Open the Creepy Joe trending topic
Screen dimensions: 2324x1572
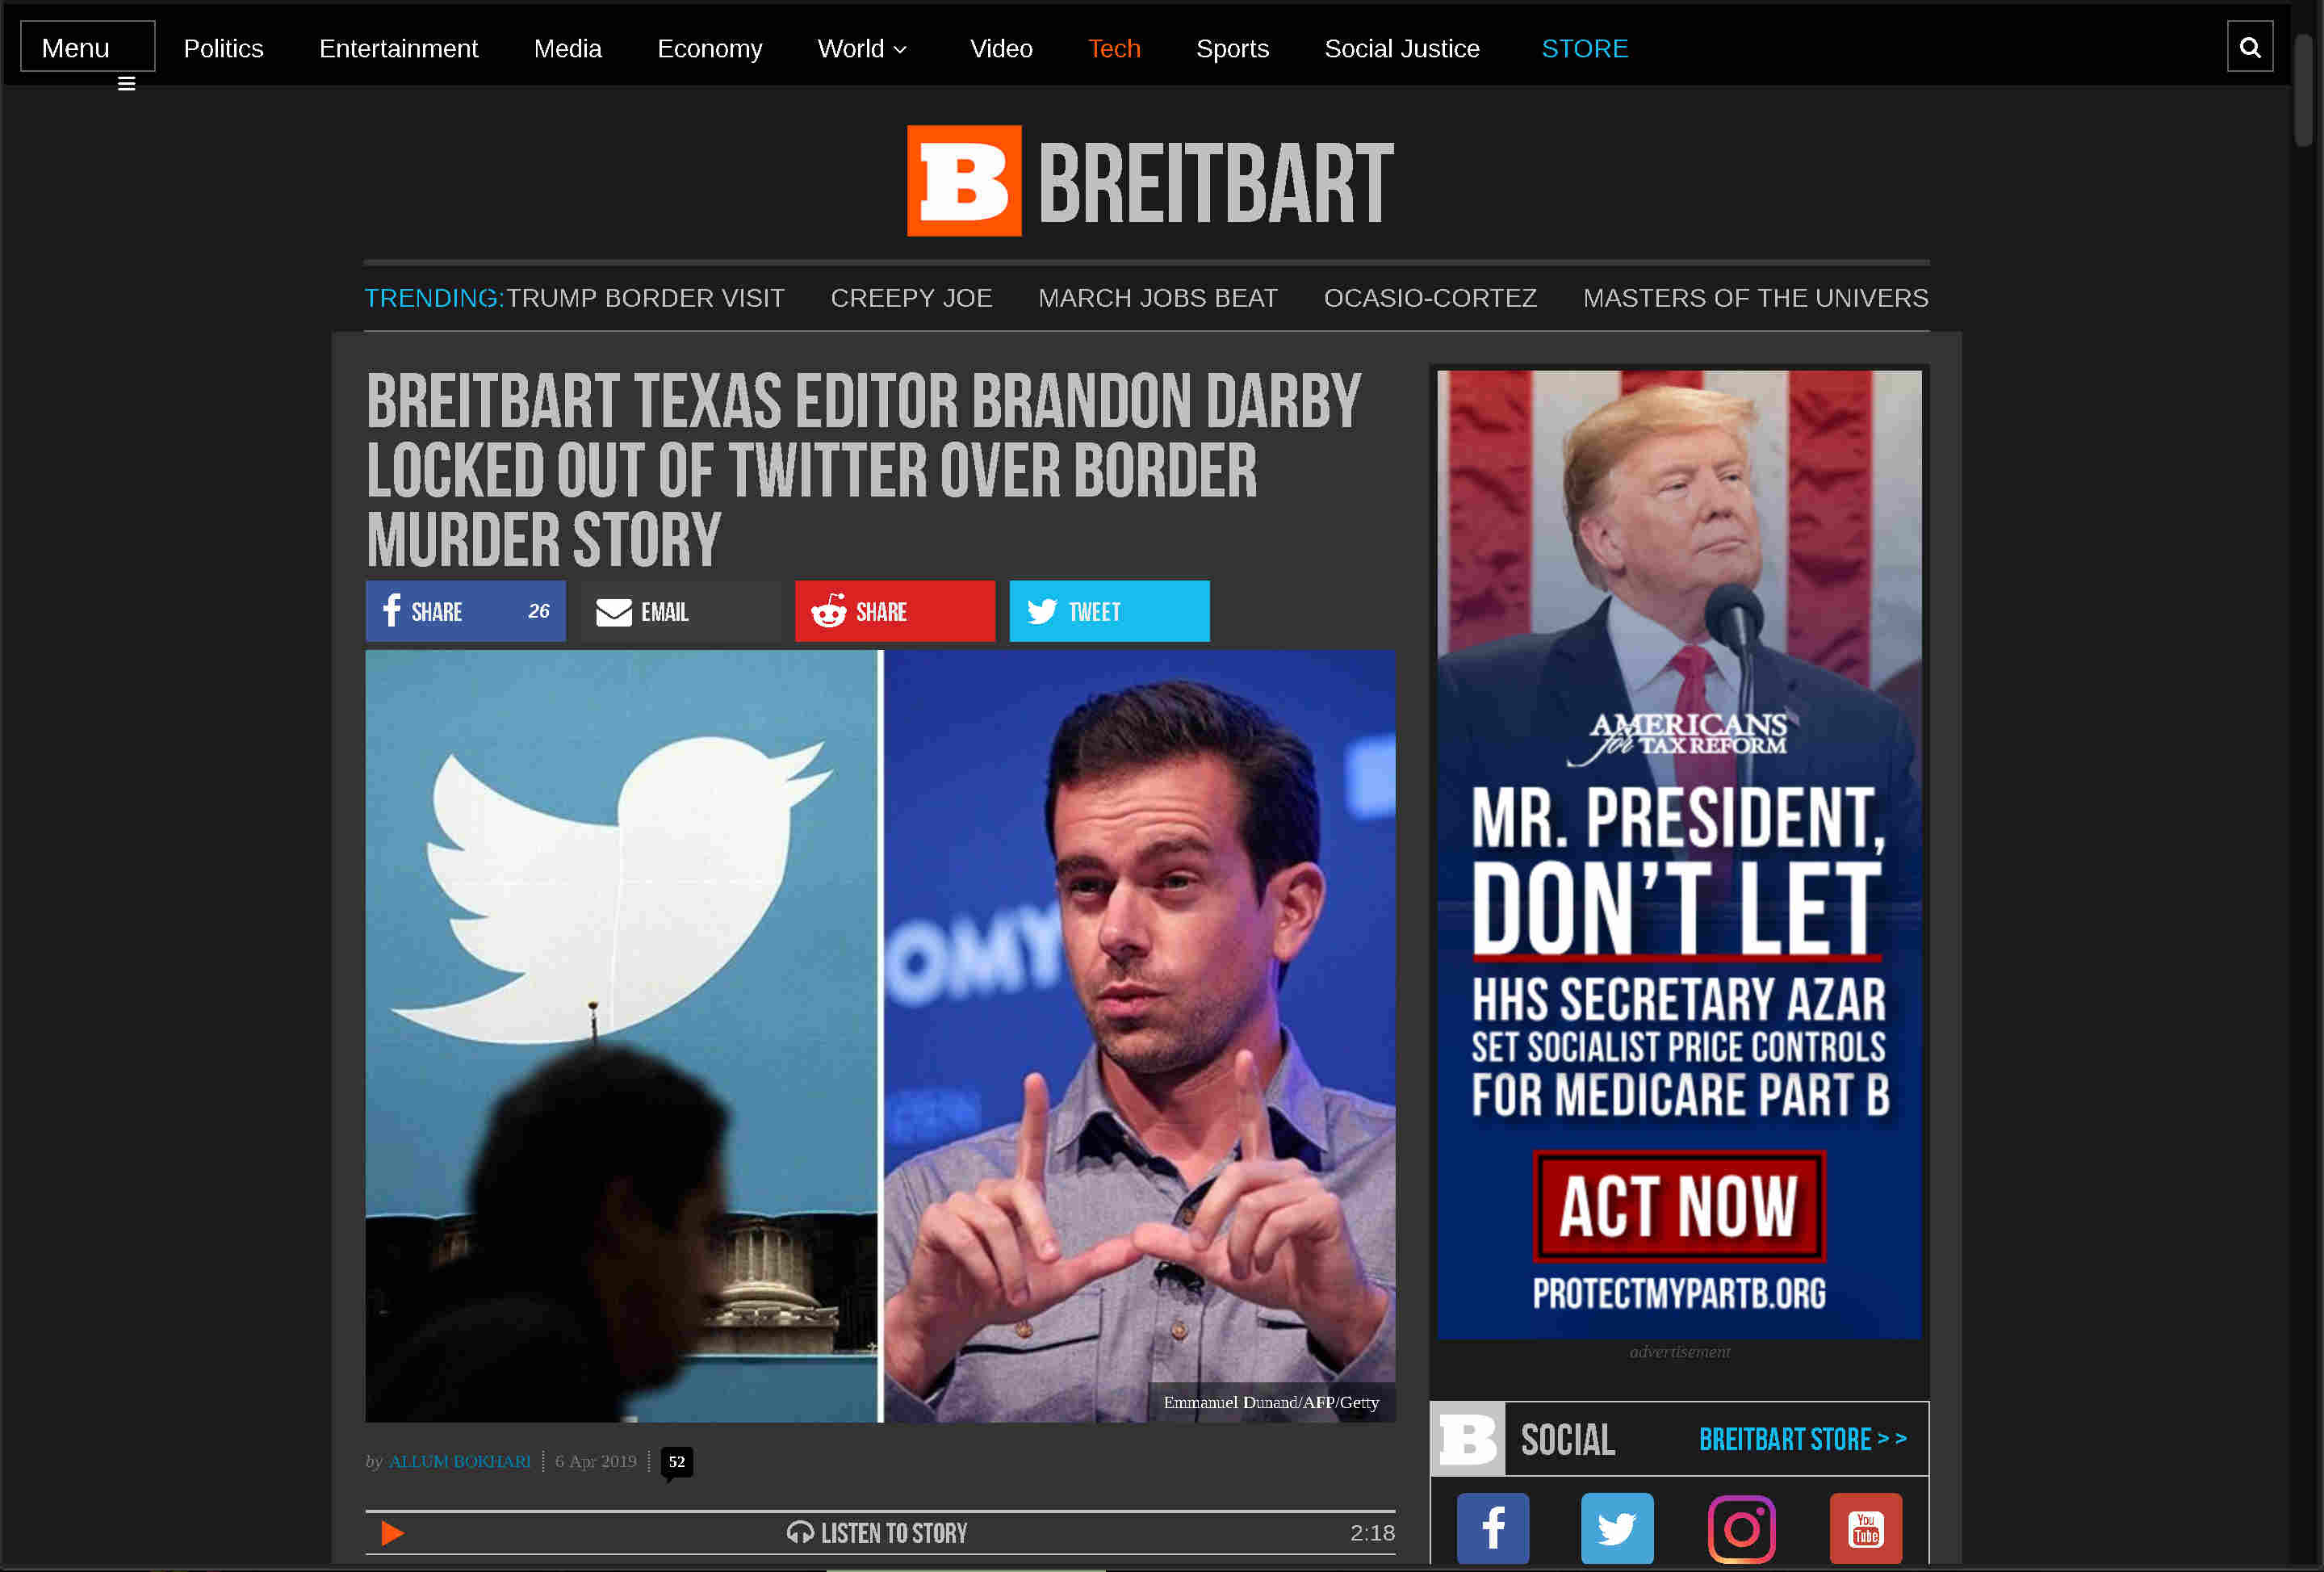click(x=911, y=297)
